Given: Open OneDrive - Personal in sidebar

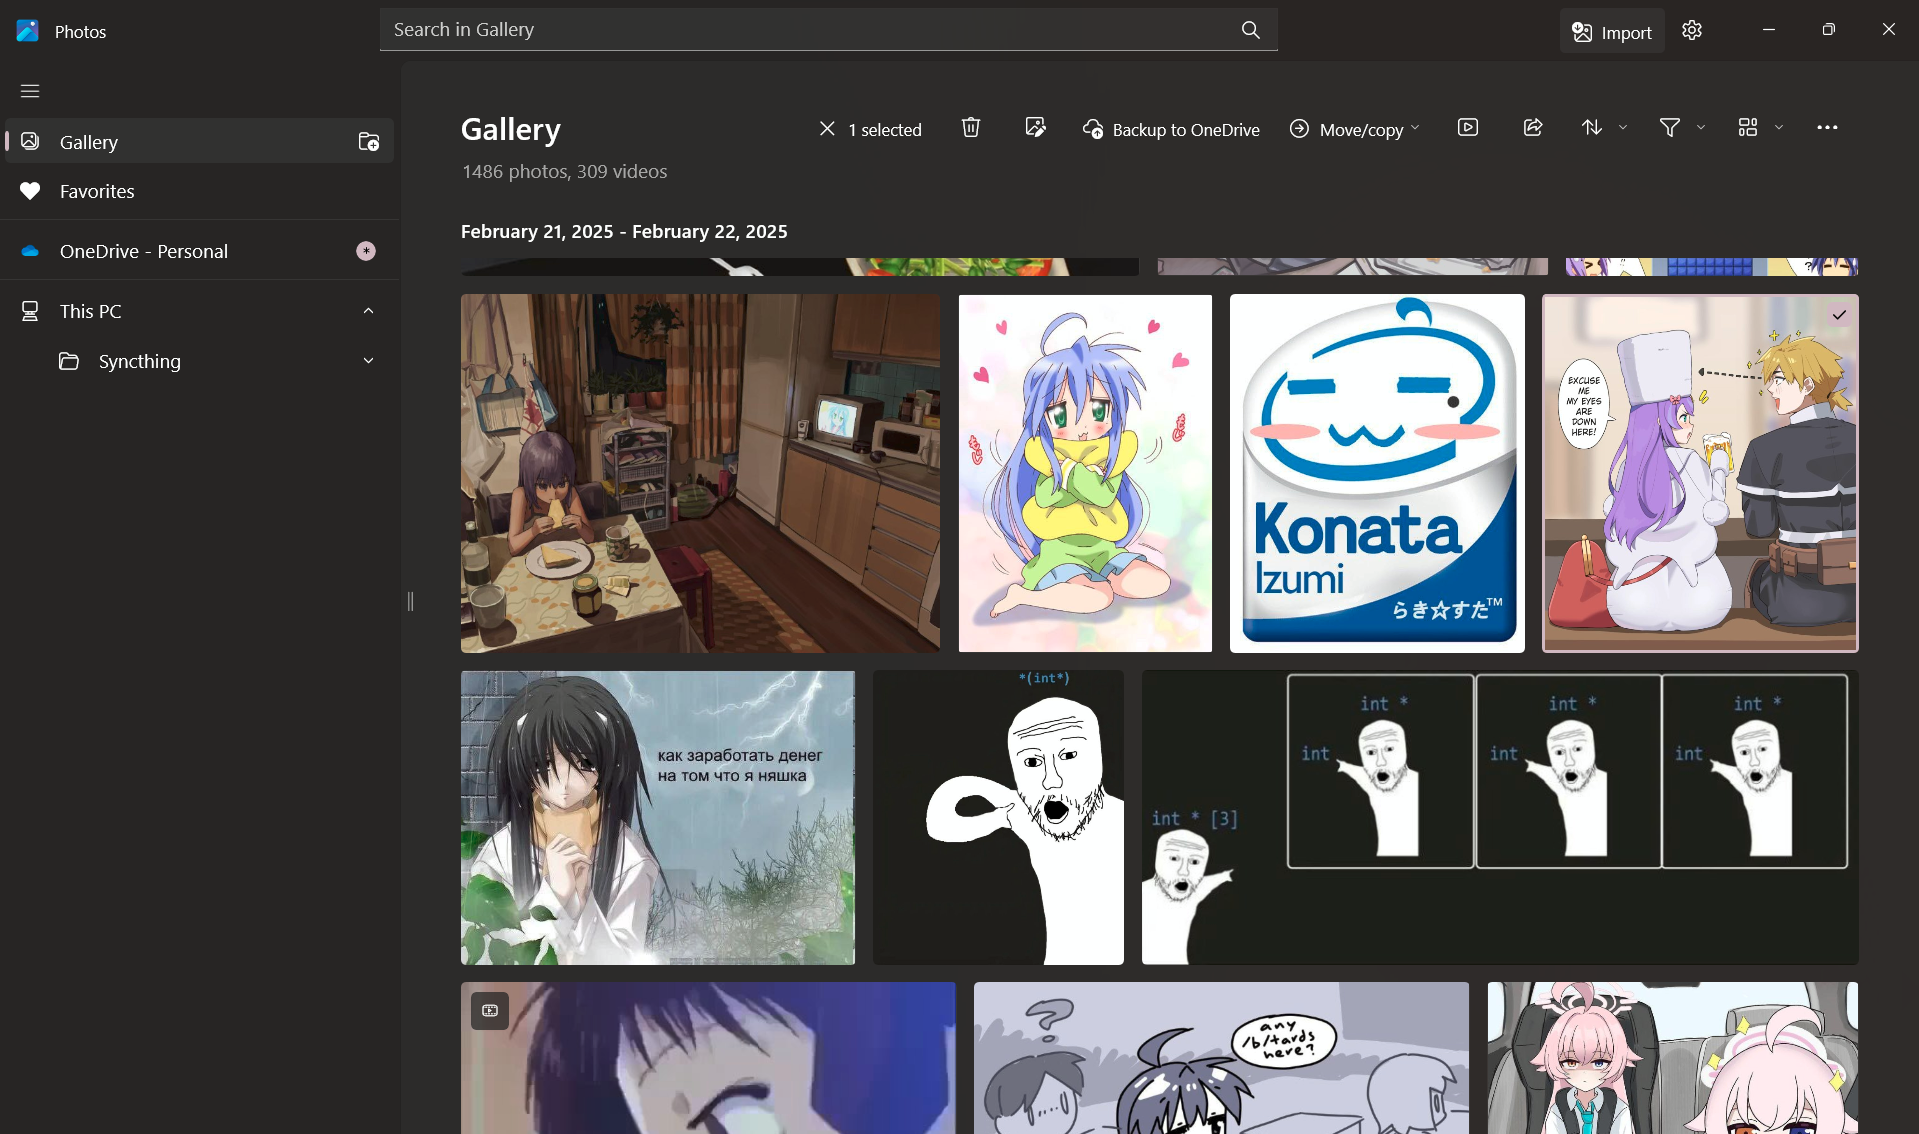Looking at the screenshot, I should (200, 251).
